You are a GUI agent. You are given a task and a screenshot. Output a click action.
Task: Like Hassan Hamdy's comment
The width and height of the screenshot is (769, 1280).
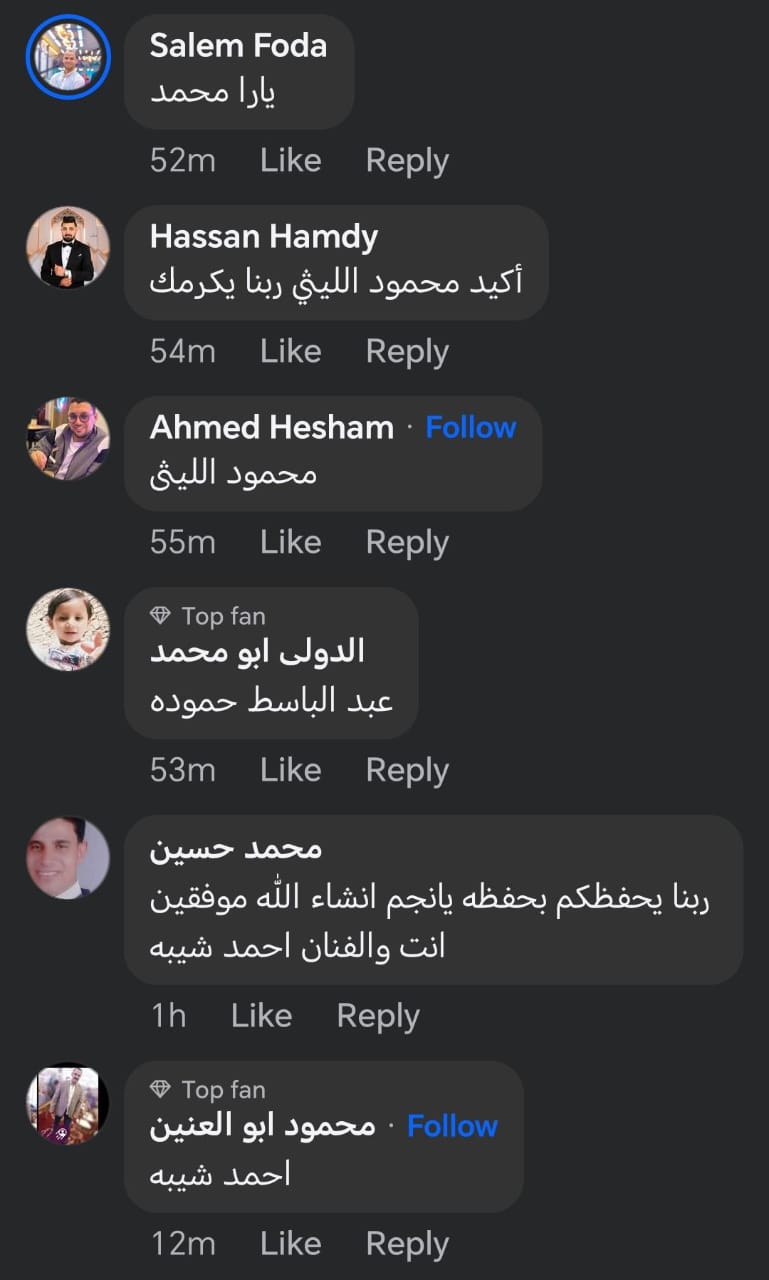pyautogui.click(x=290, y=351)
